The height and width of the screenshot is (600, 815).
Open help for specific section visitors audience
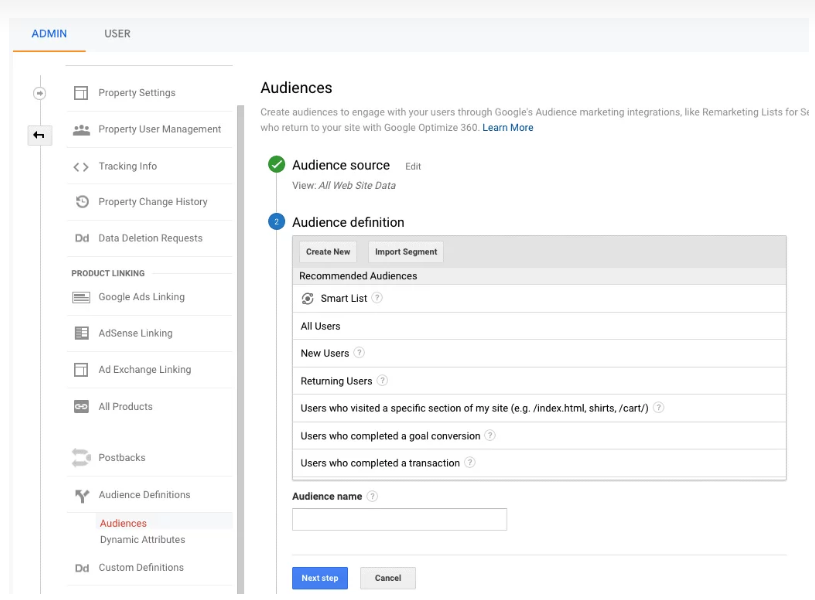click(x=659, y=407)
